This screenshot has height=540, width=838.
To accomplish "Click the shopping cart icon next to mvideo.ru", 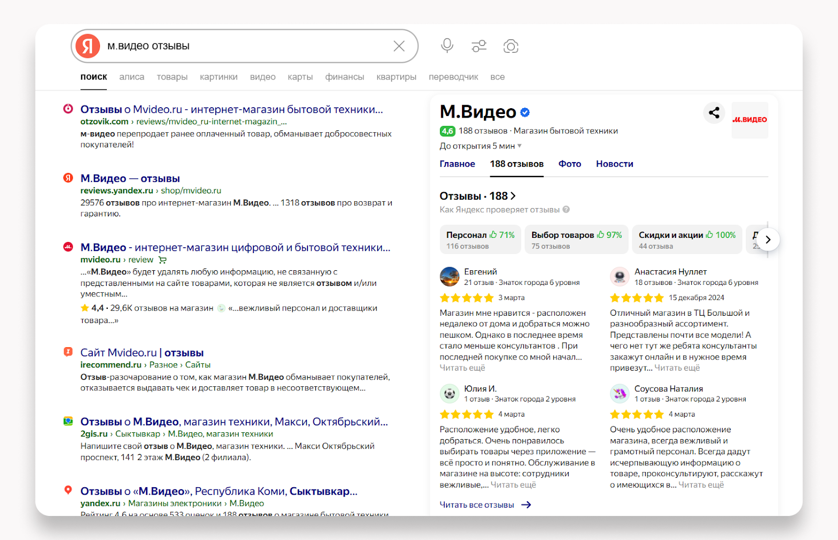I will point(162,260).
